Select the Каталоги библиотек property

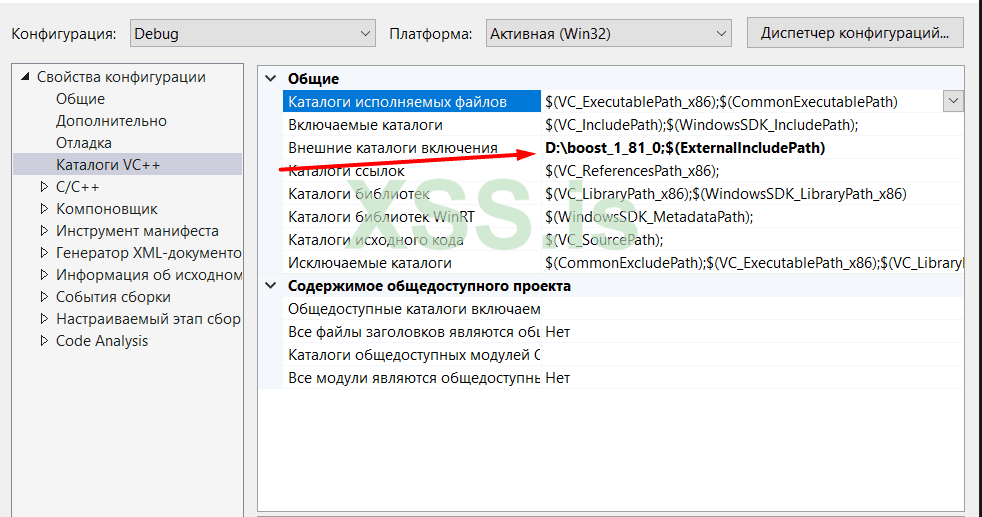click(411, 194)
